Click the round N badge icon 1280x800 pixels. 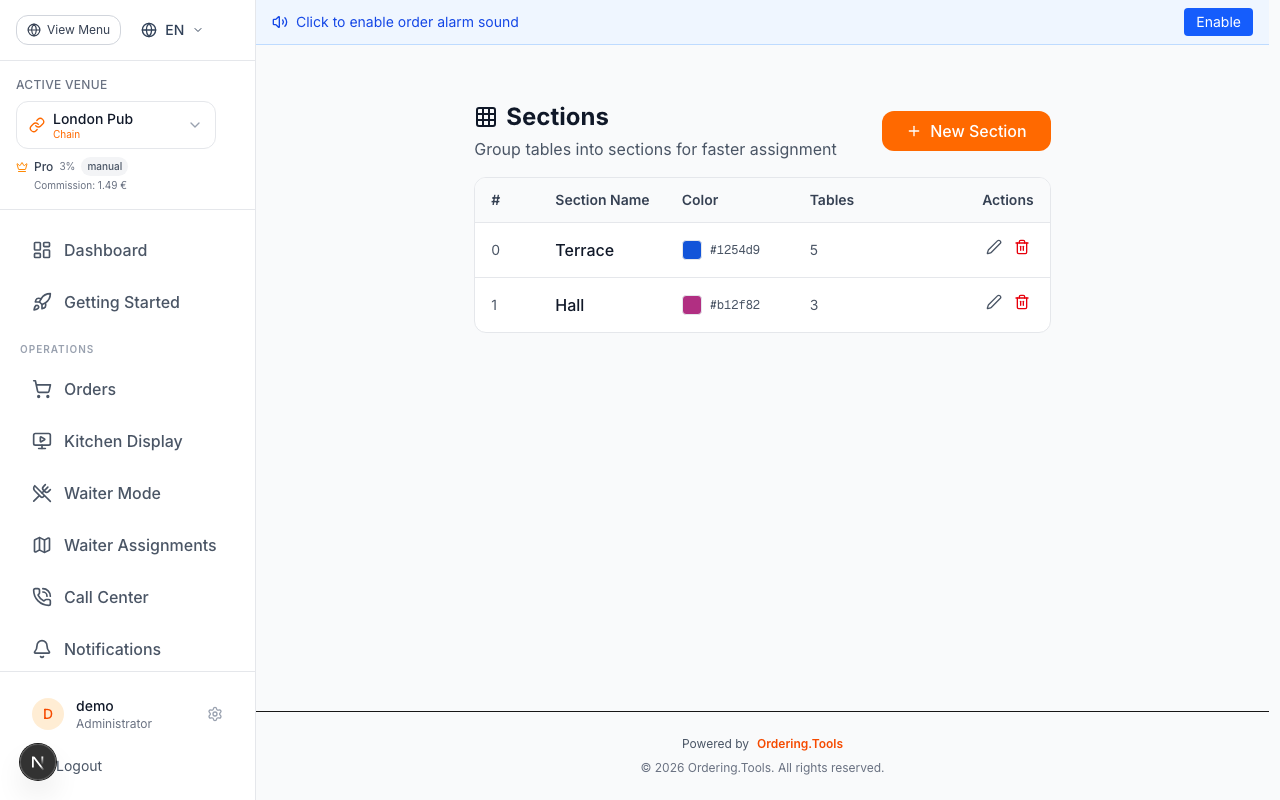coord(38,762)
